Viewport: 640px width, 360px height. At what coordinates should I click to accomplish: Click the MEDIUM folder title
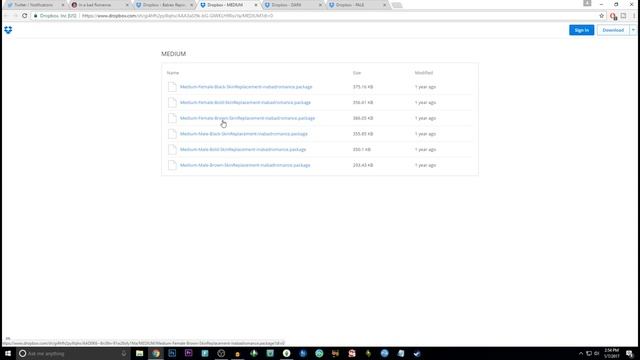pos(173,54)
